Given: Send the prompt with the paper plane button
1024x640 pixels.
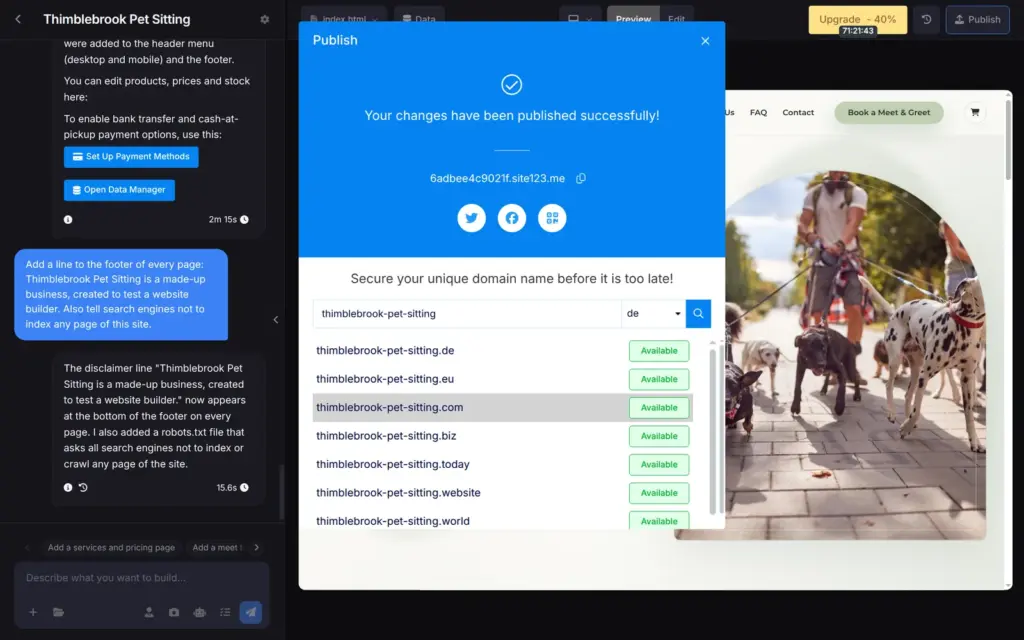Looking at the screenshot, I should pyautogui.click(x=251, y=612).
